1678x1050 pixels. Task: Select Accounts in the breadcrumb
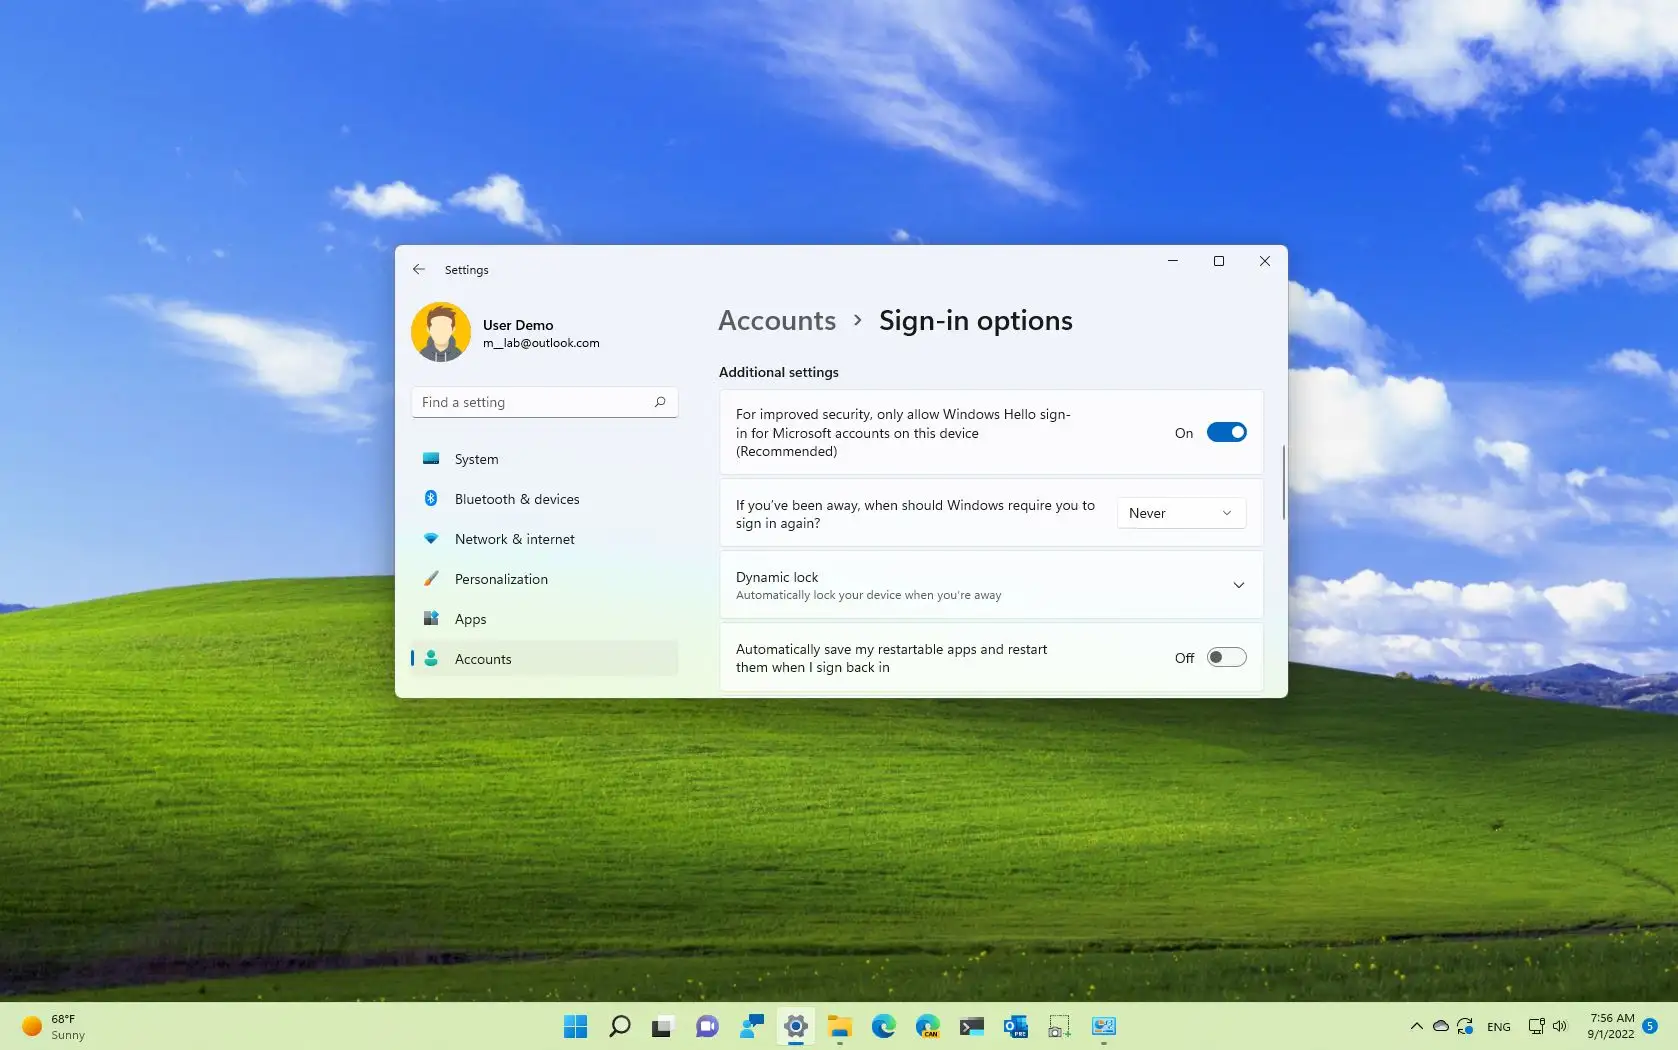(x=776, y=320)
